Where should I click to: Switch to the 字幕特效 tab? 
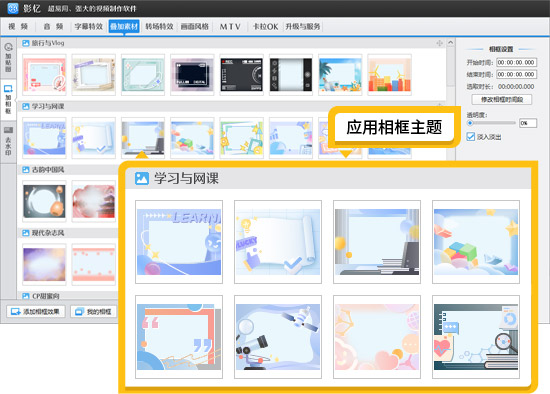(x=88, y=26)
